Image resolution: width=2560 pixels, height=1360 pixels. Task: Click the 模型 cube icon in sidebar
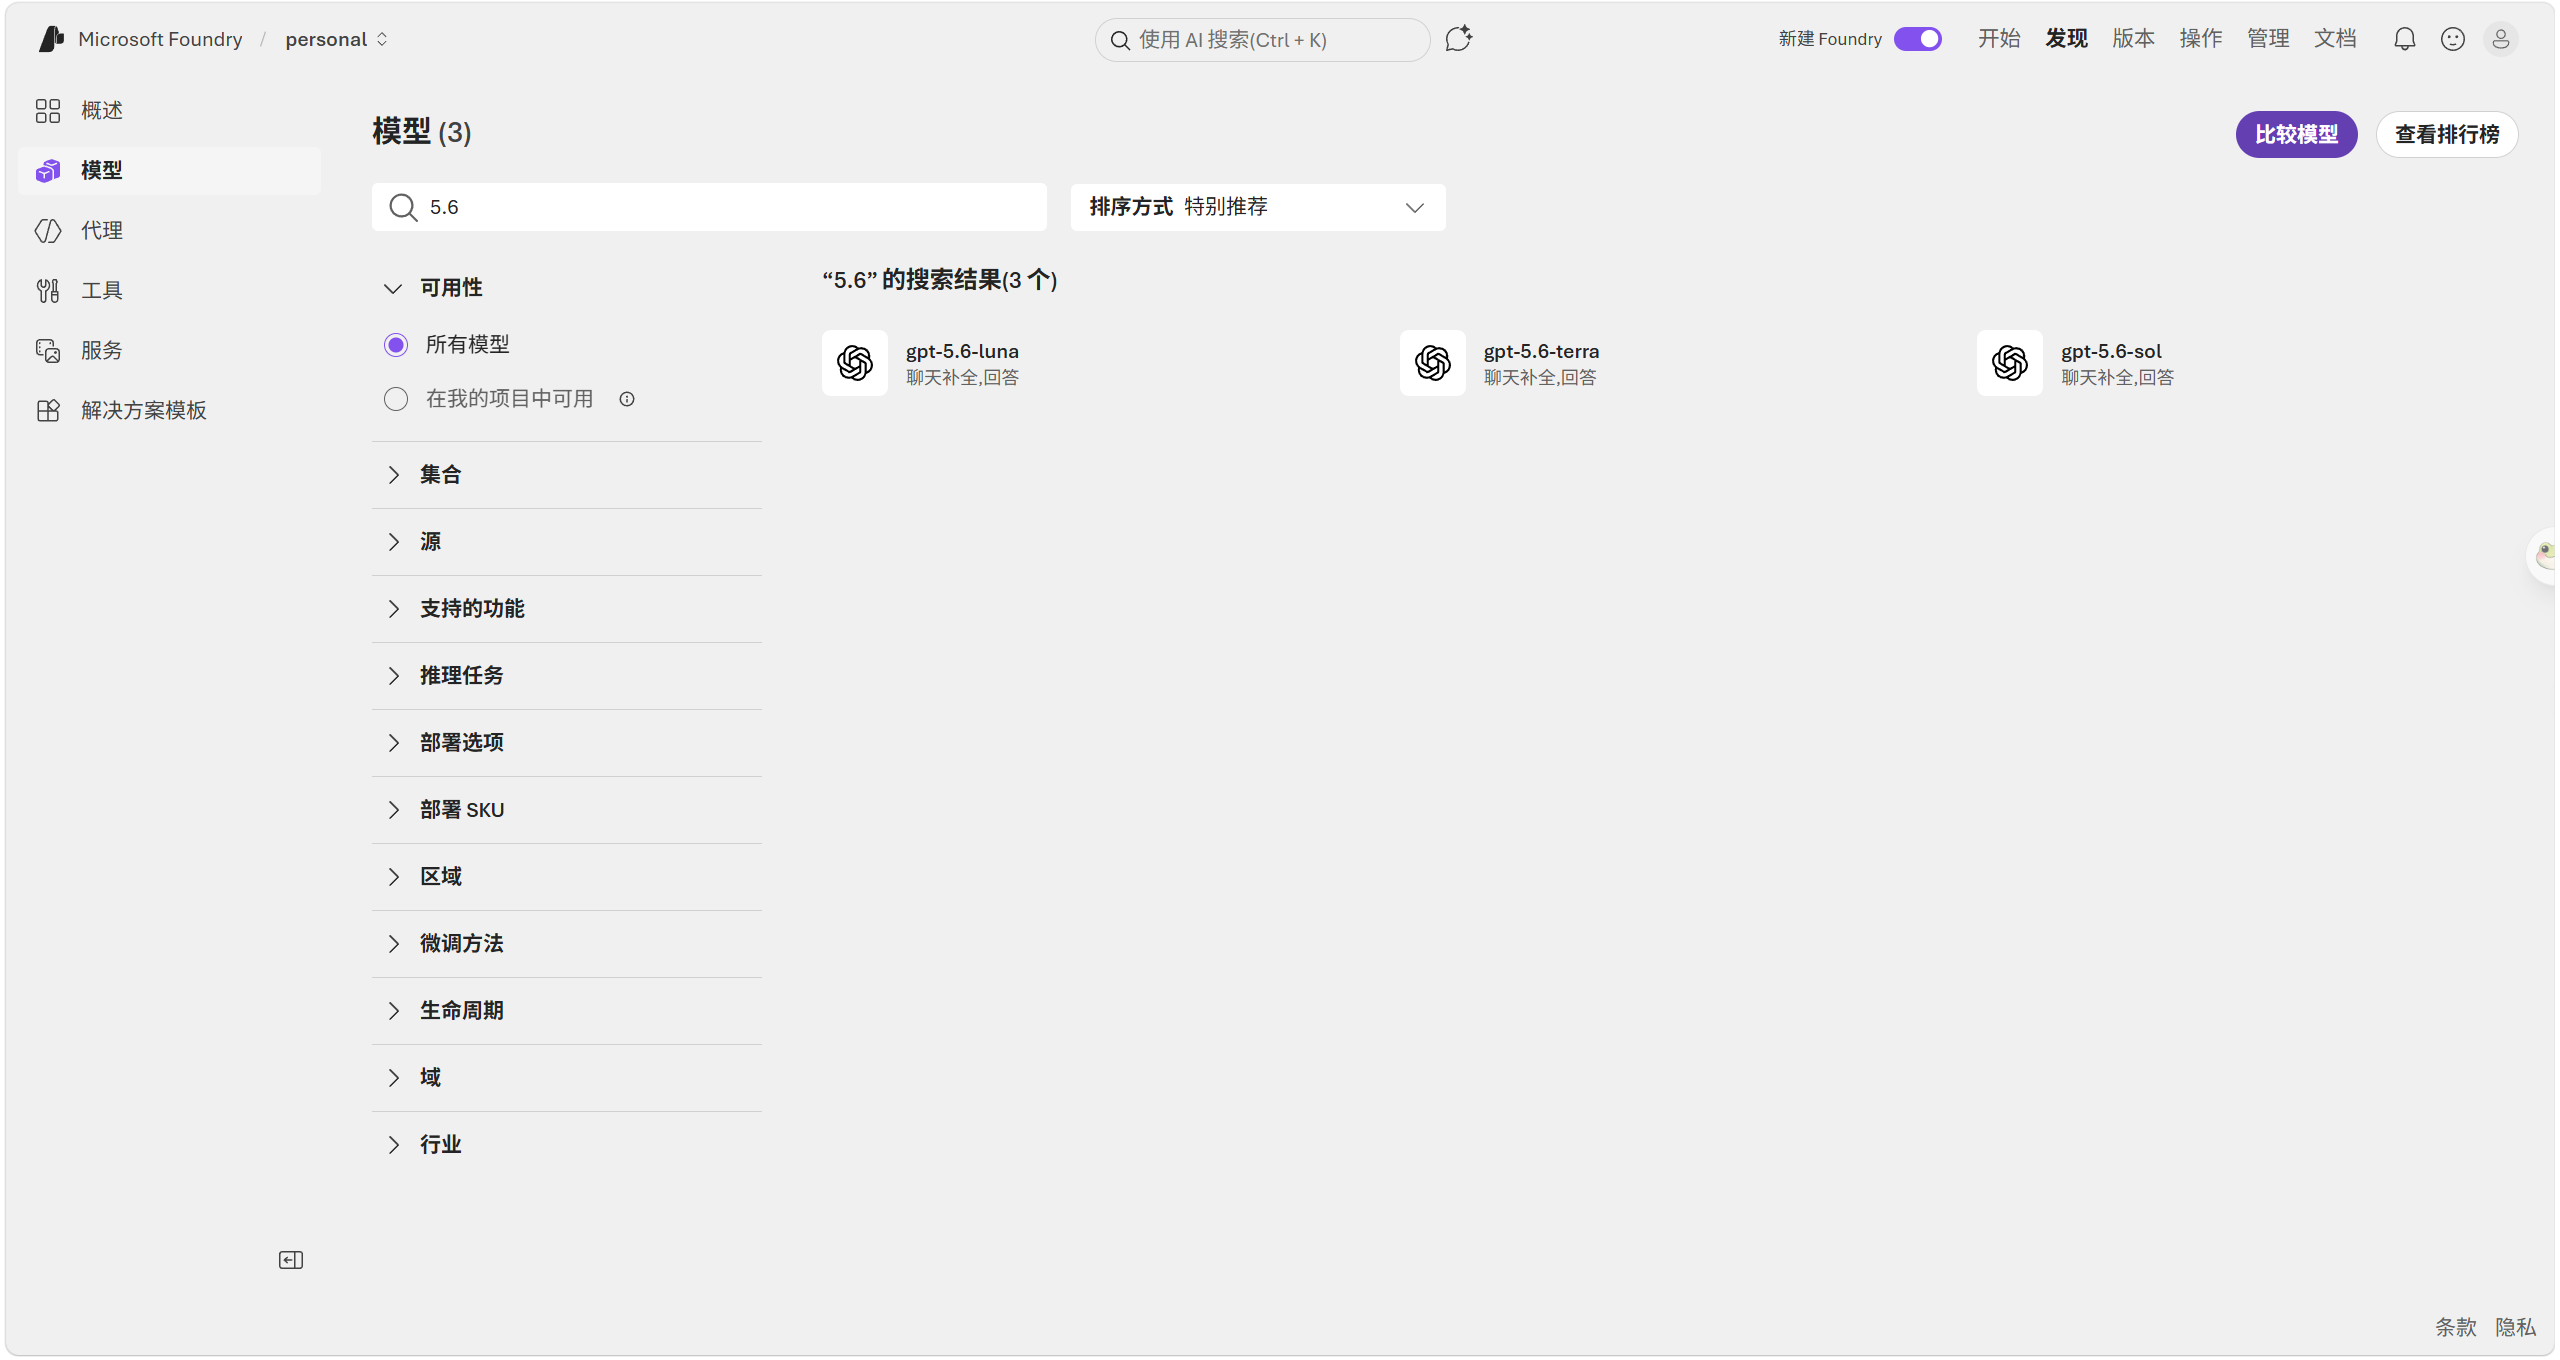coord(48,171)
